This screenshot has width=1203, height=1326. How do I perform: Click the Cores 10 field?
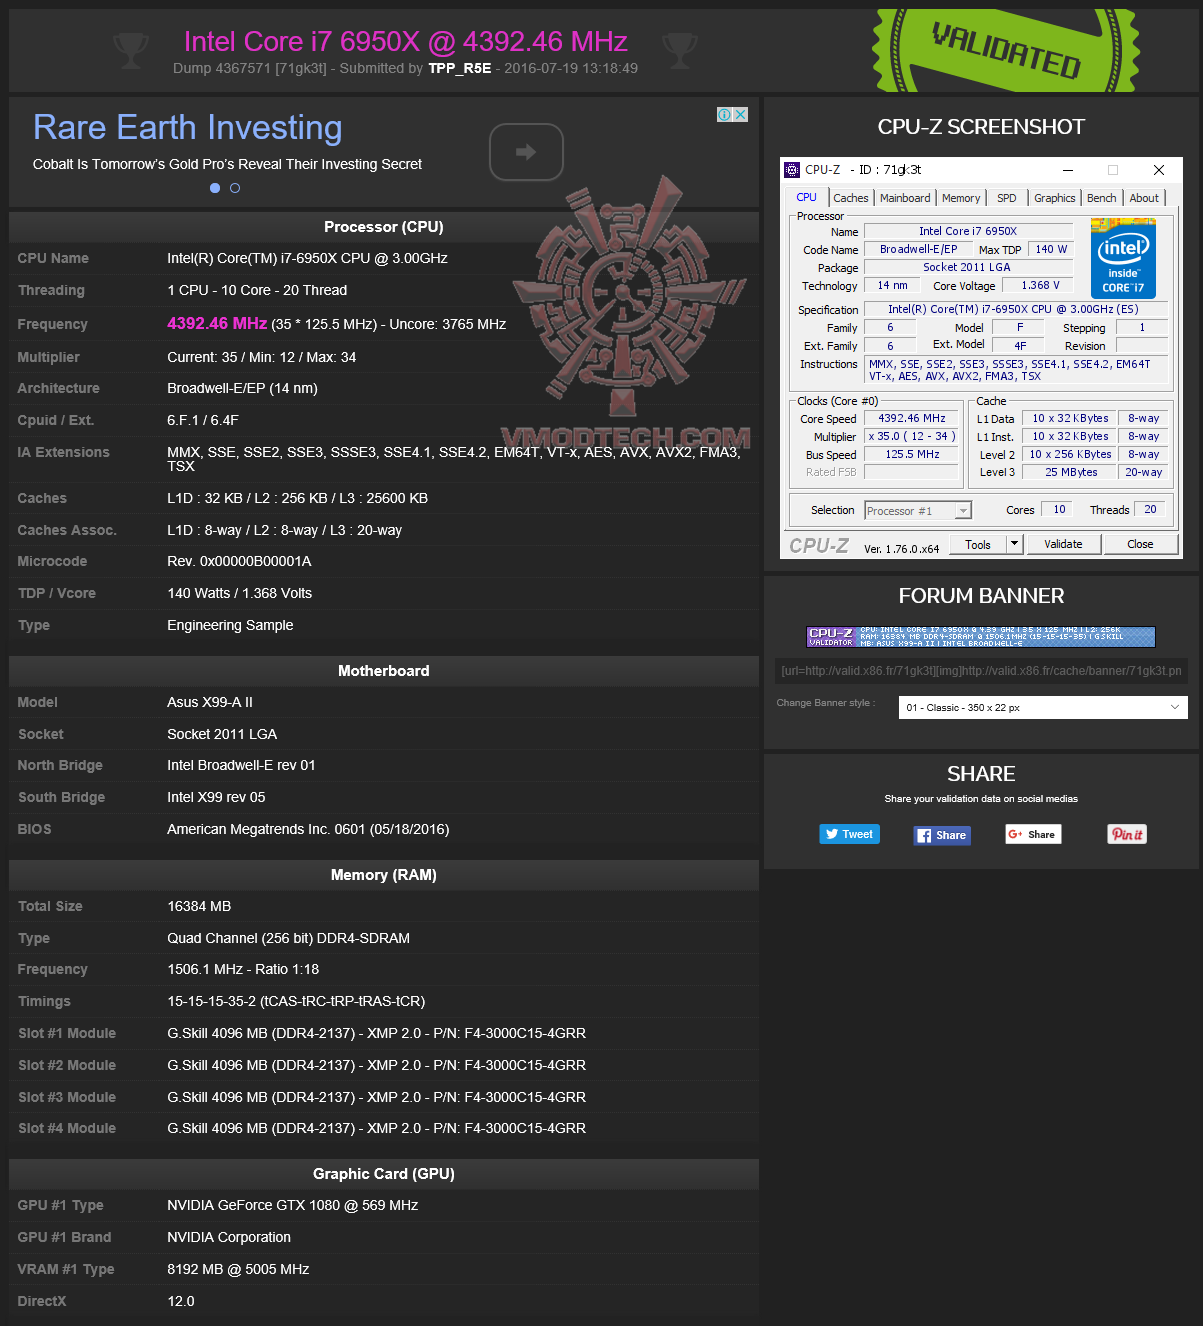click(x=1059, y=510)
